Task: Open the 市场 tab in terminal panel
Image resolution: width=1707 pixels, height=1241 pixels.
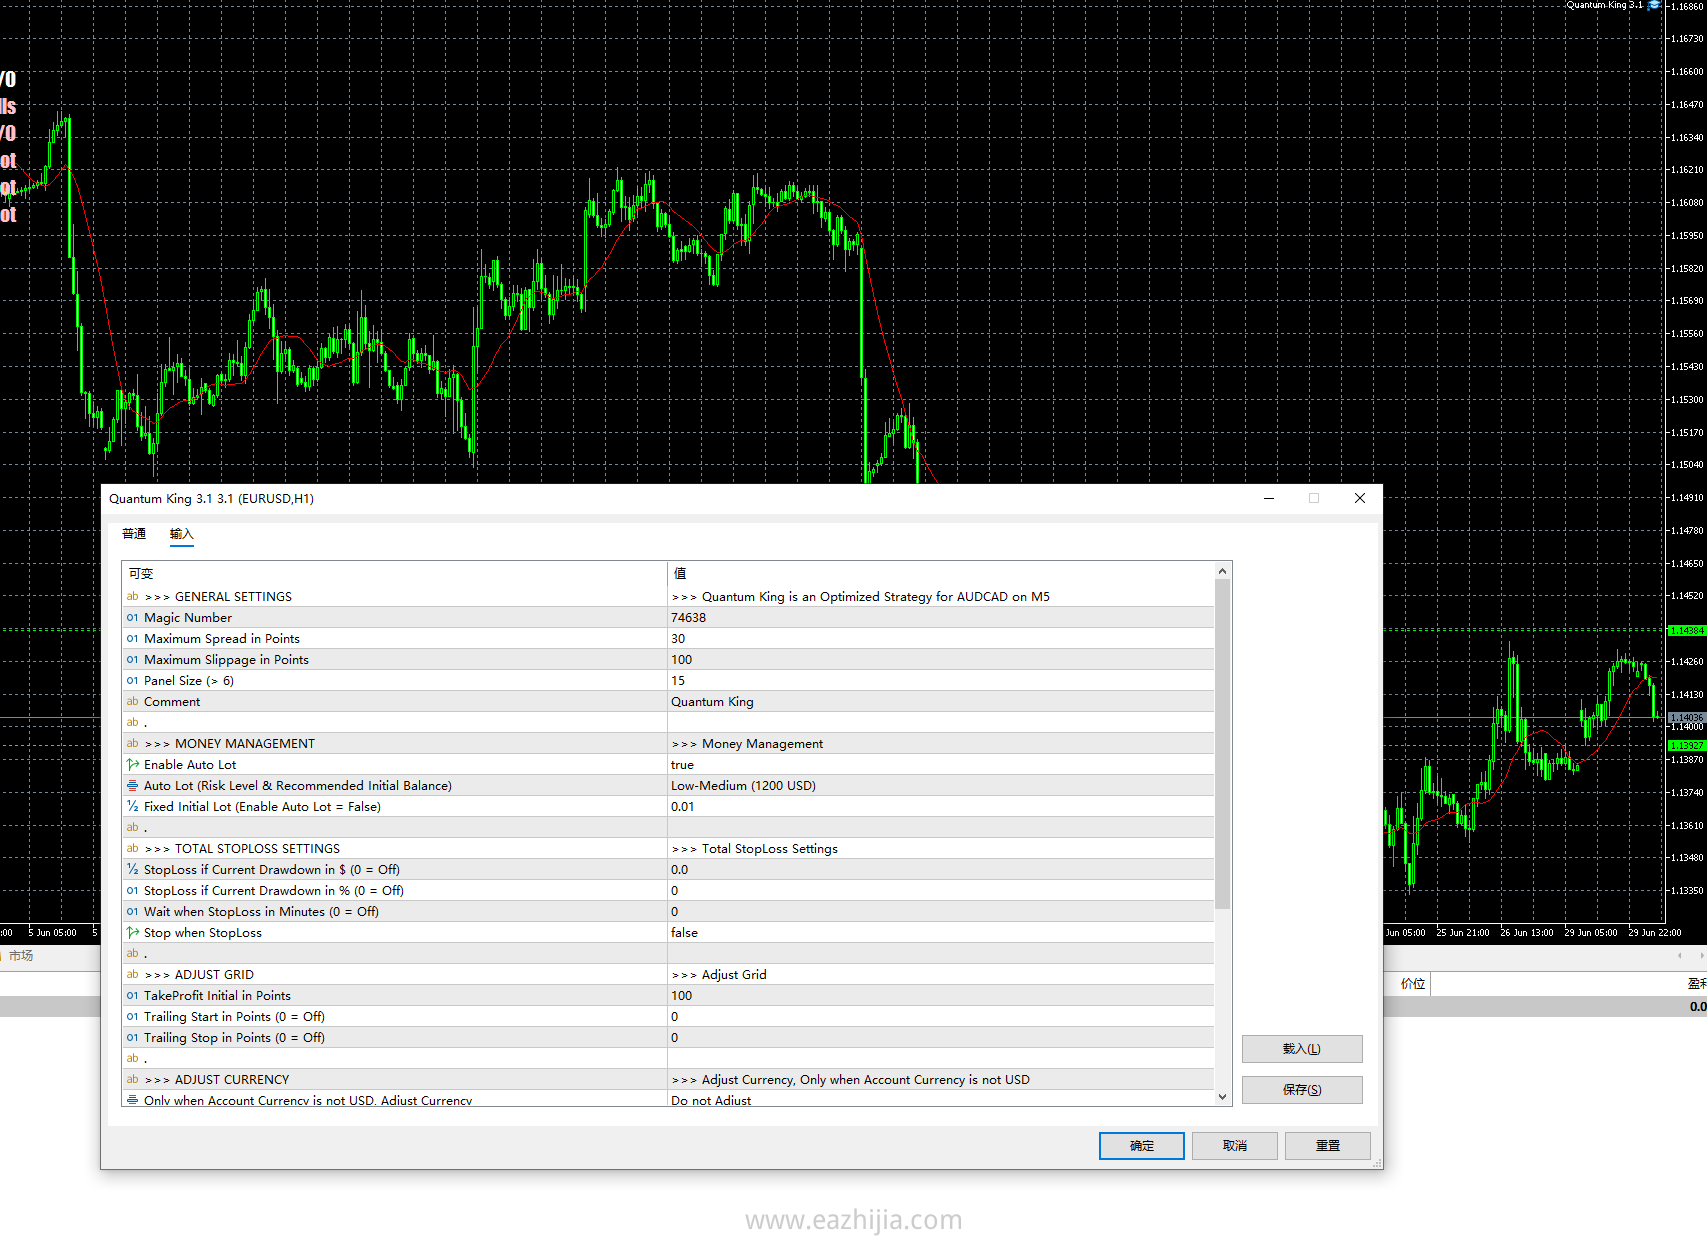Action: pyautogui.click(x=21, y=956)
